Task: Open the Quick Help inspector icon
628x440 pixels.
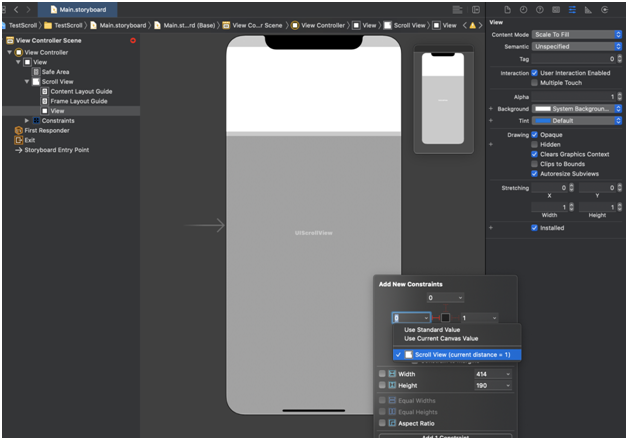Action: [540, 10]
